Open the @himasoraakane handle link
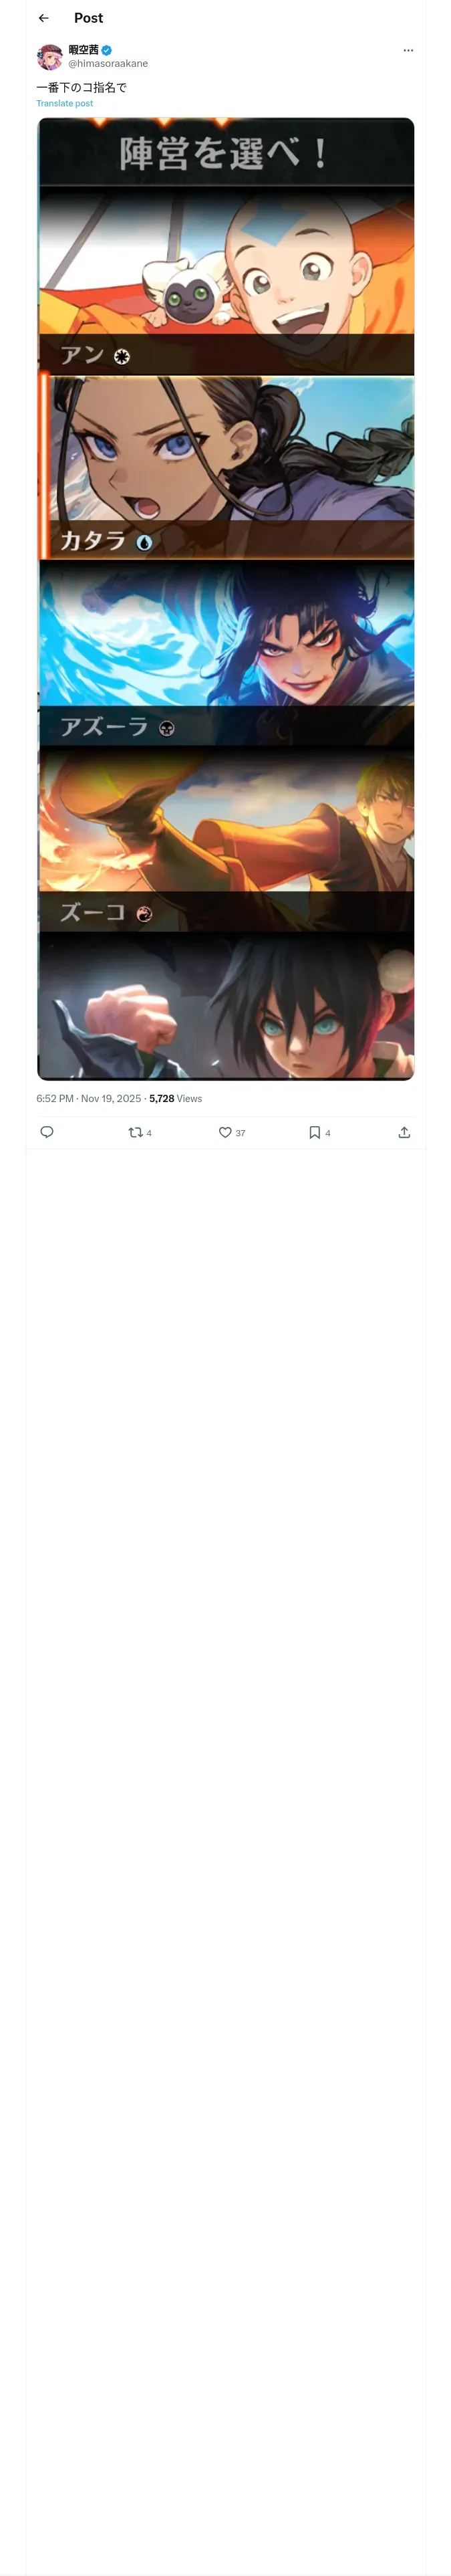This screenshot has width=451, height=2576. coord(108,64)
